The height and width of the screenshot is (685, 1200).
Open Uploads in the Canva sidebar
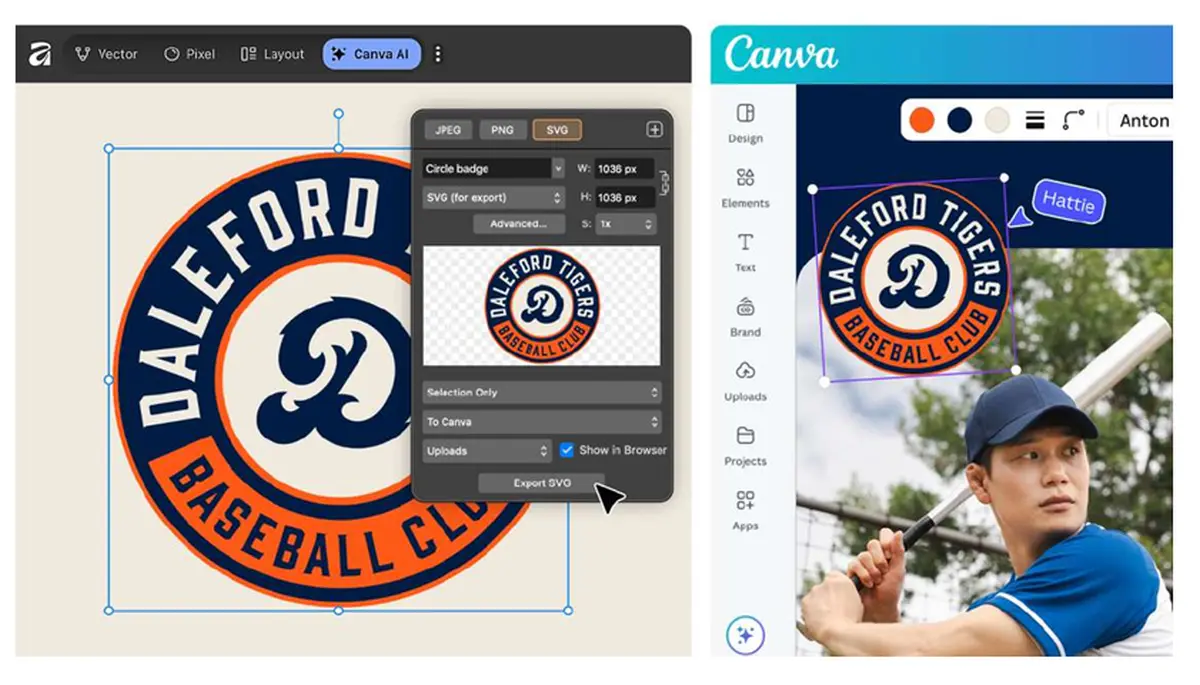coord(745,380)
